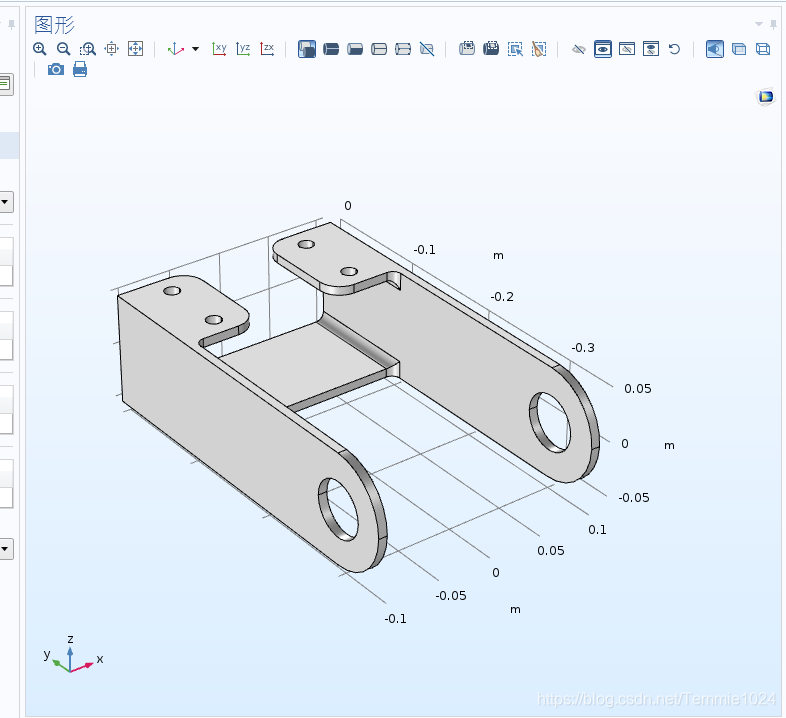Click the 图形 panel title
The height and width of the screenshot is (718, 786).
pos(54,24)
